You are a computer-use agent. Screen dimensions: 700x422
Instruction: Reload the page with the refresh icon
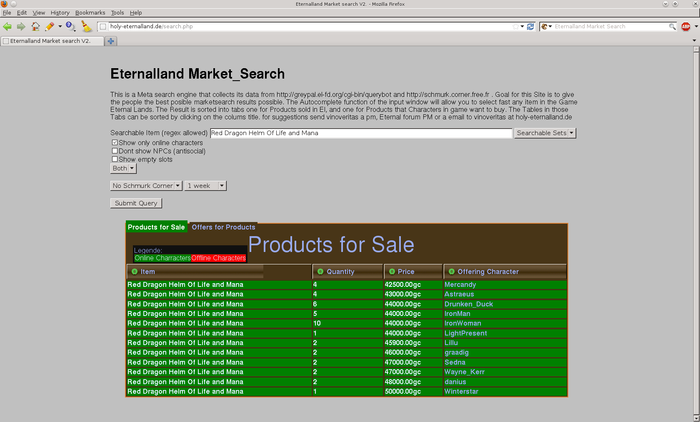point(530,27)
